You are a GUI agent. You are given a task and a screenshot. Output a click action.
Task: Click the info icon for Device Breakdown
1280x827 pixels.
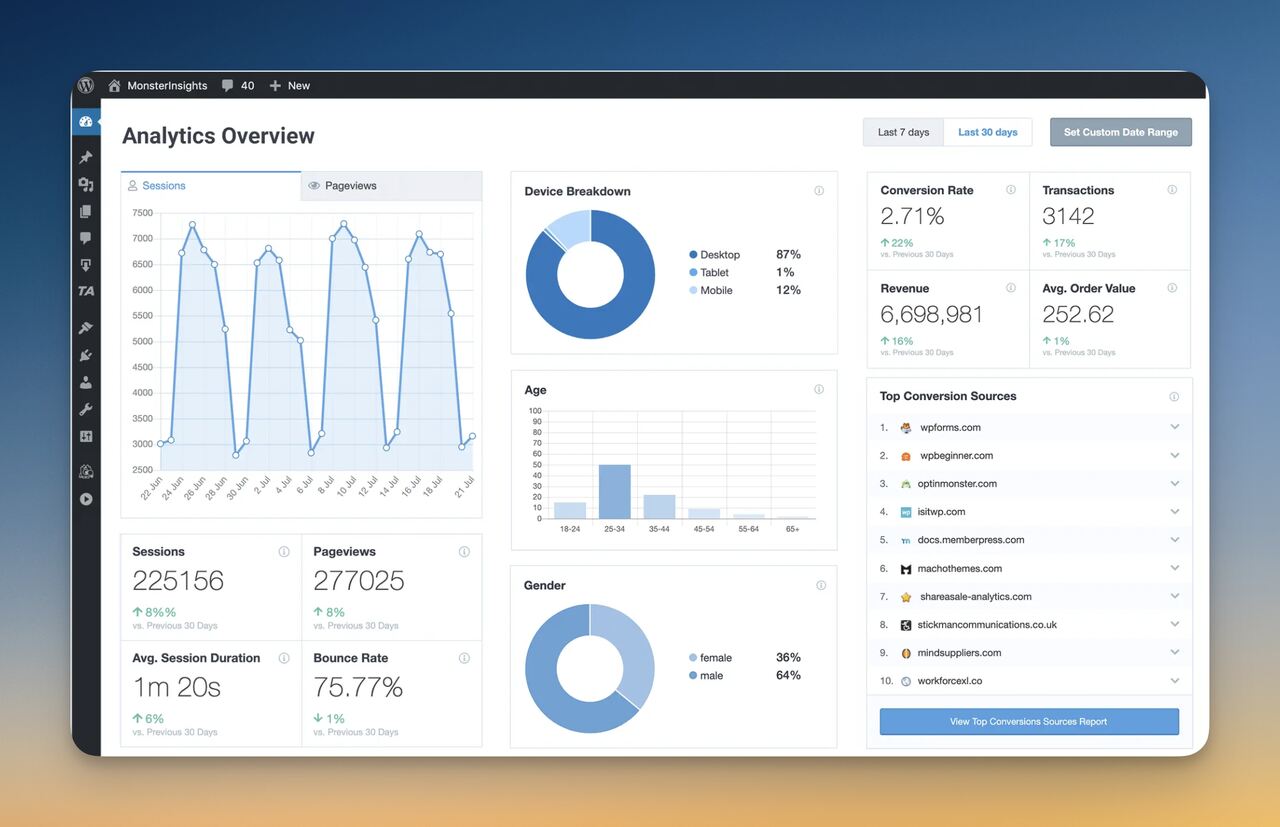click(819, 191)
